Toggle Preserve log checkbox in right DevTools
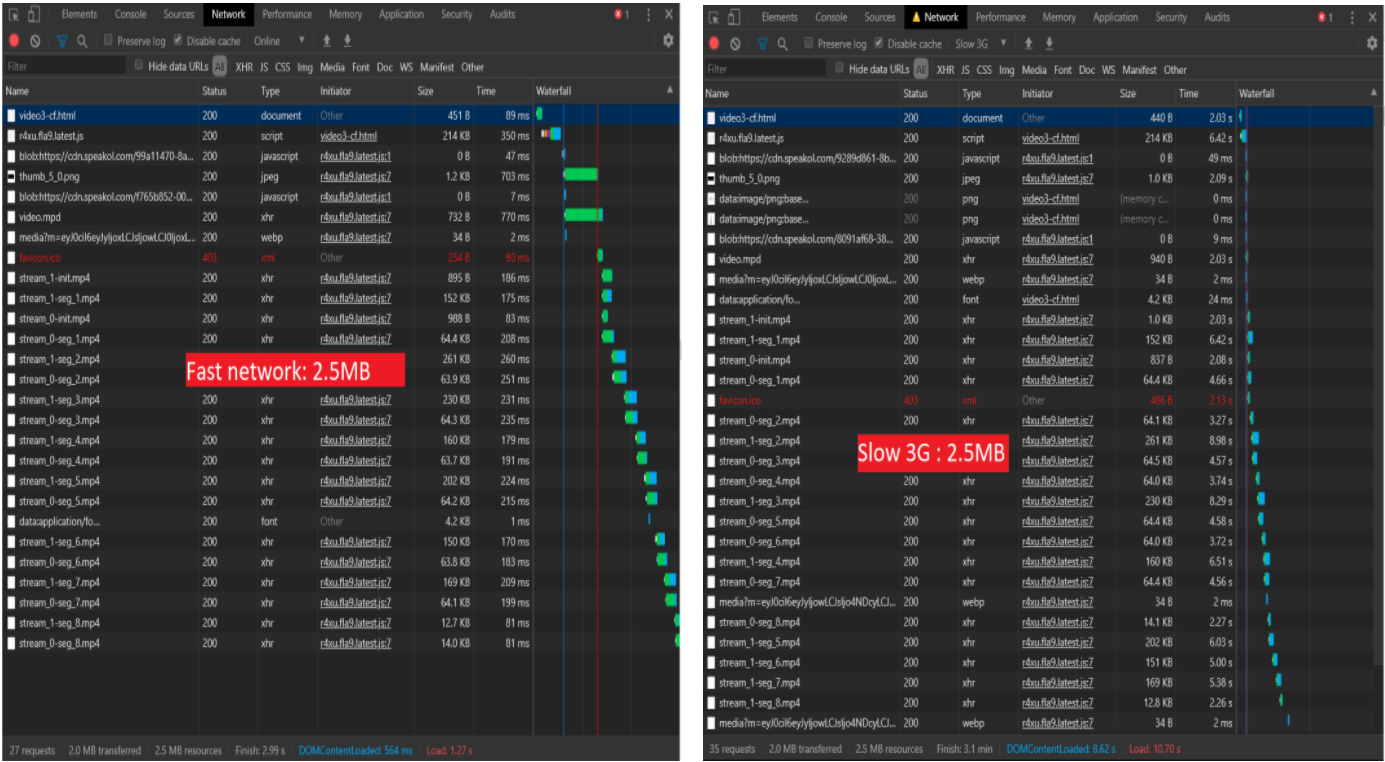This screenshot has height=762, width=1385. (809, 44)
